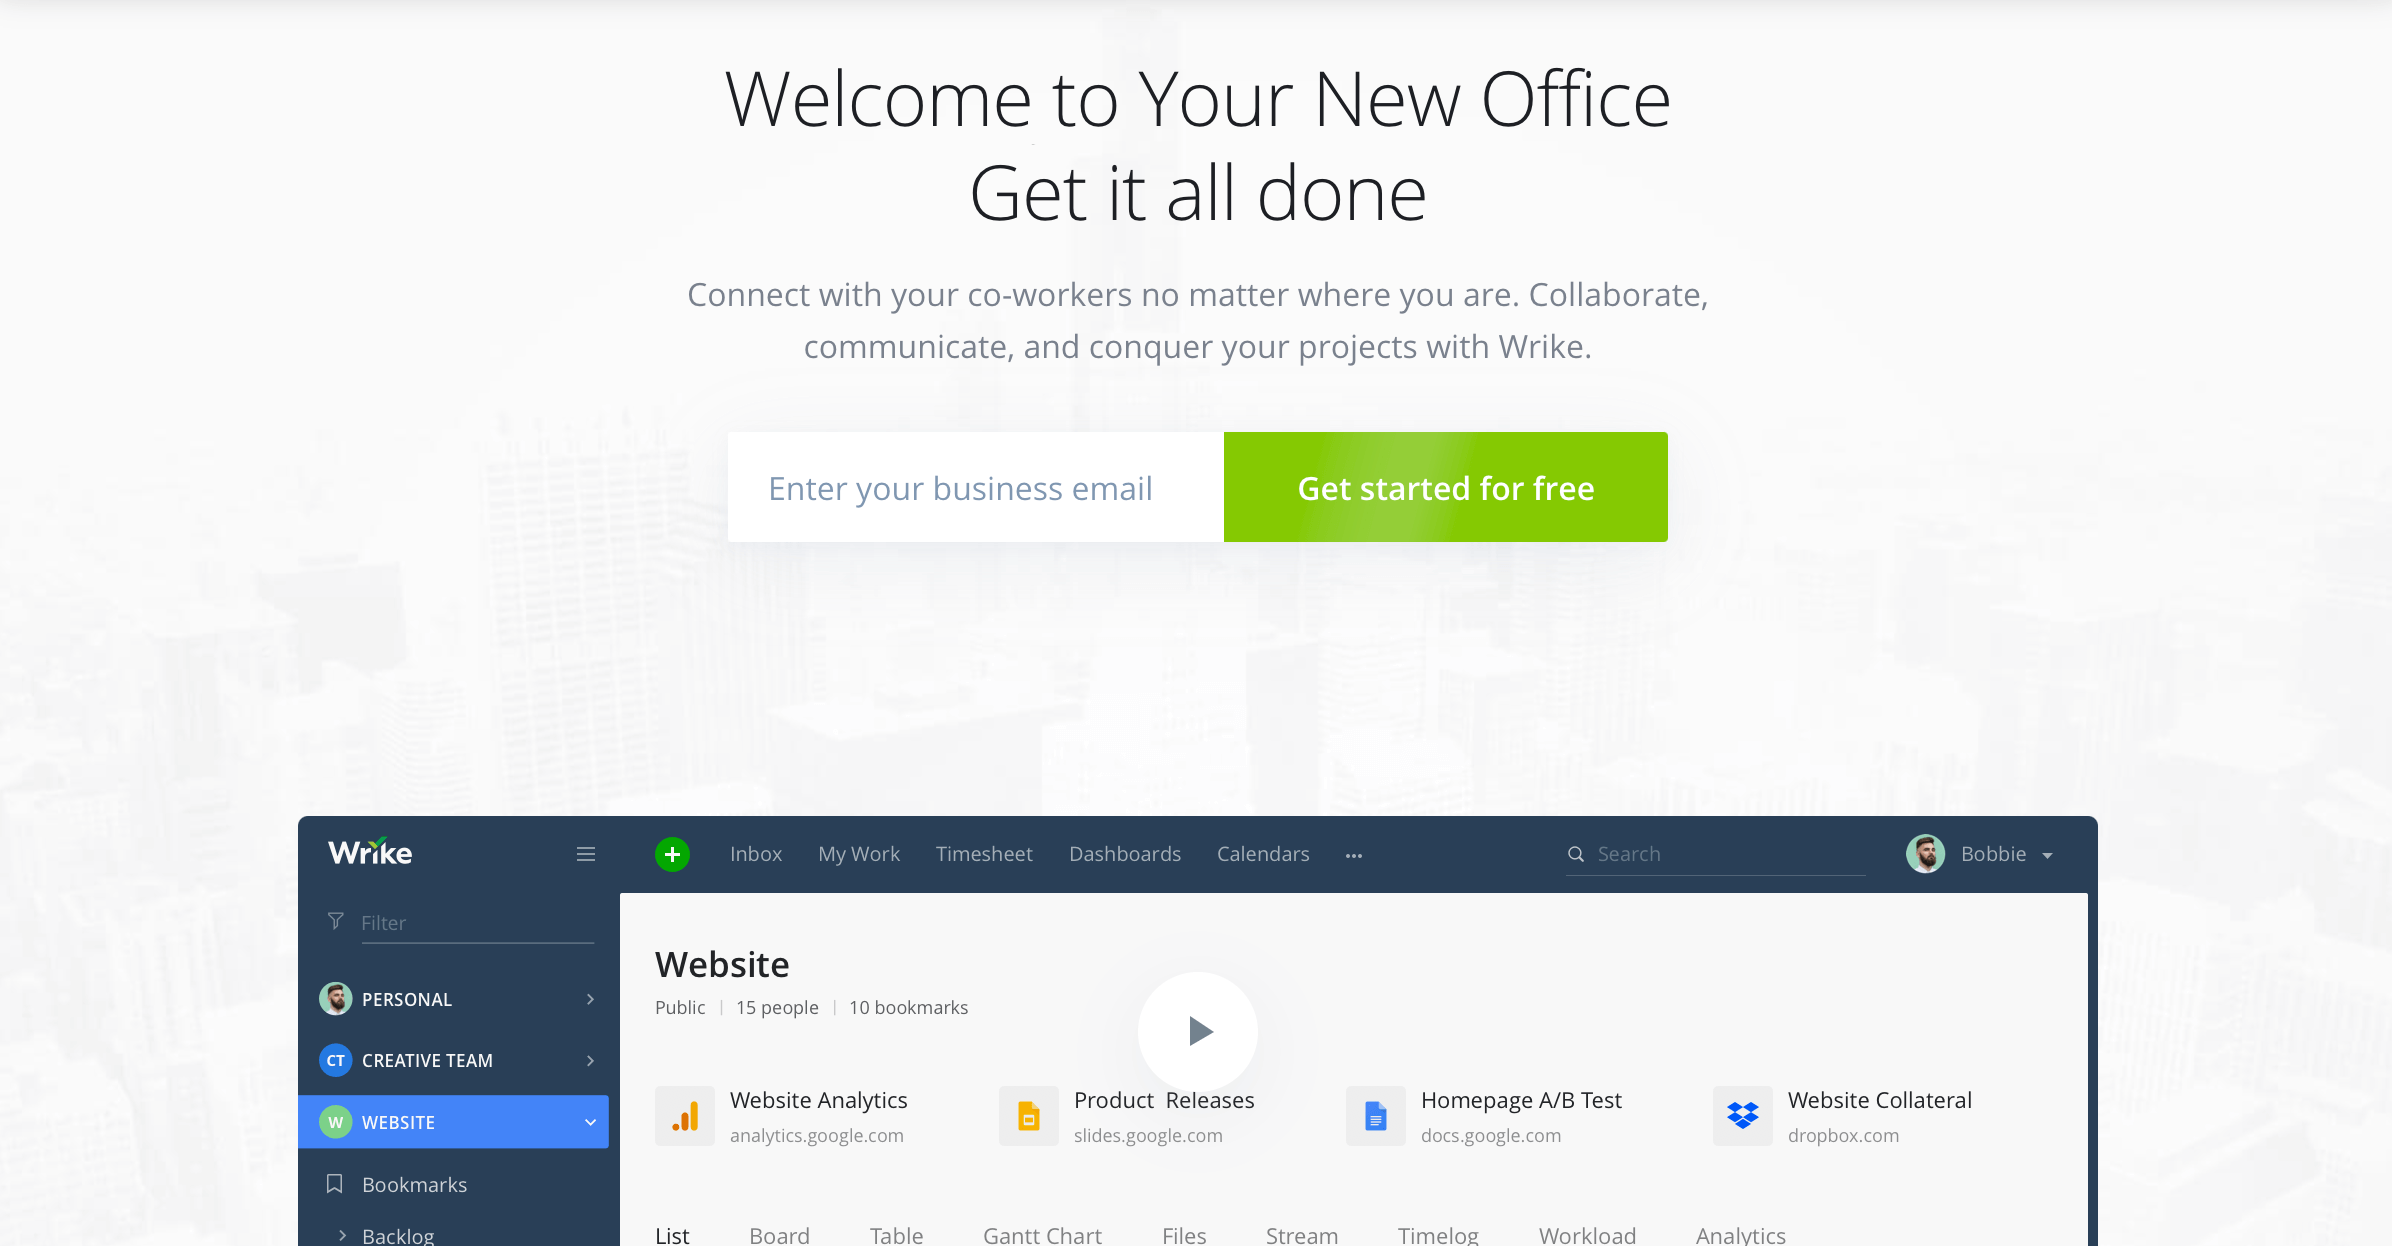The image size is (2392, 1246).
Task: Expand the CREATIVE TEAM section
Action: point(590,1059)
